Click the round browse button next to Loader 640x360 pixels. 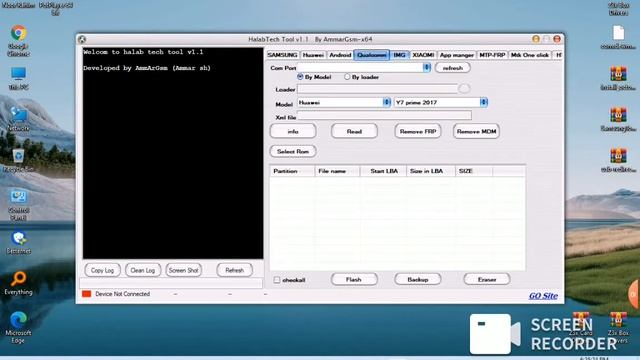(464, 88)
